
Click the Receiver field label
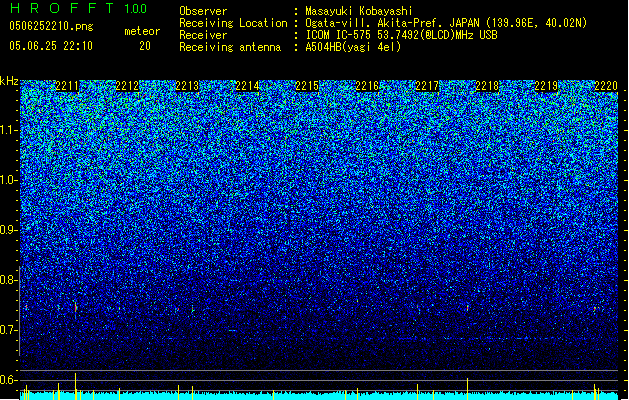tap(203, 35)
